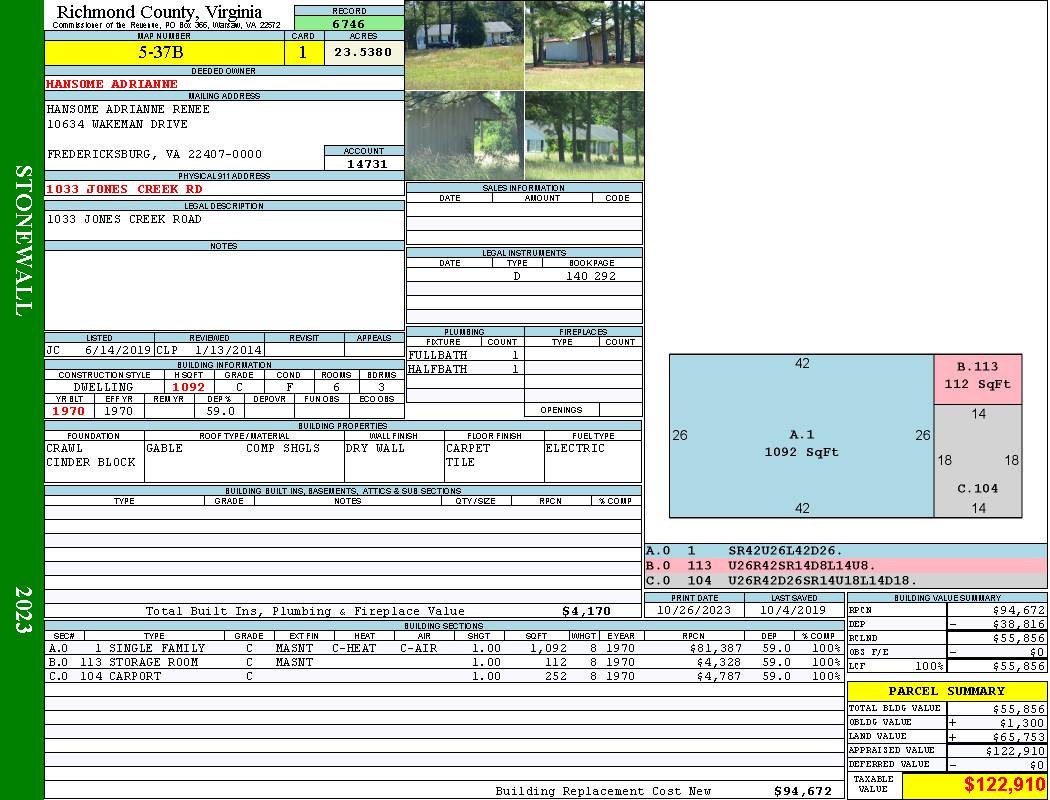Screen dimensions: 1050x800
Task: Open the top-right property photo
Action: coord(584,45)
